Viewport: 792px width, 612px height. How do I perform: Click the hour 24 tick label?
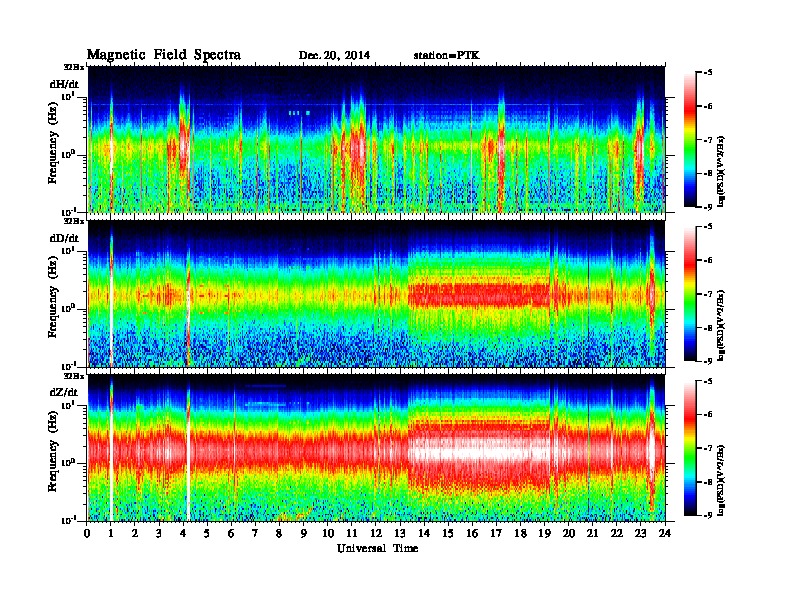point(665,534)
